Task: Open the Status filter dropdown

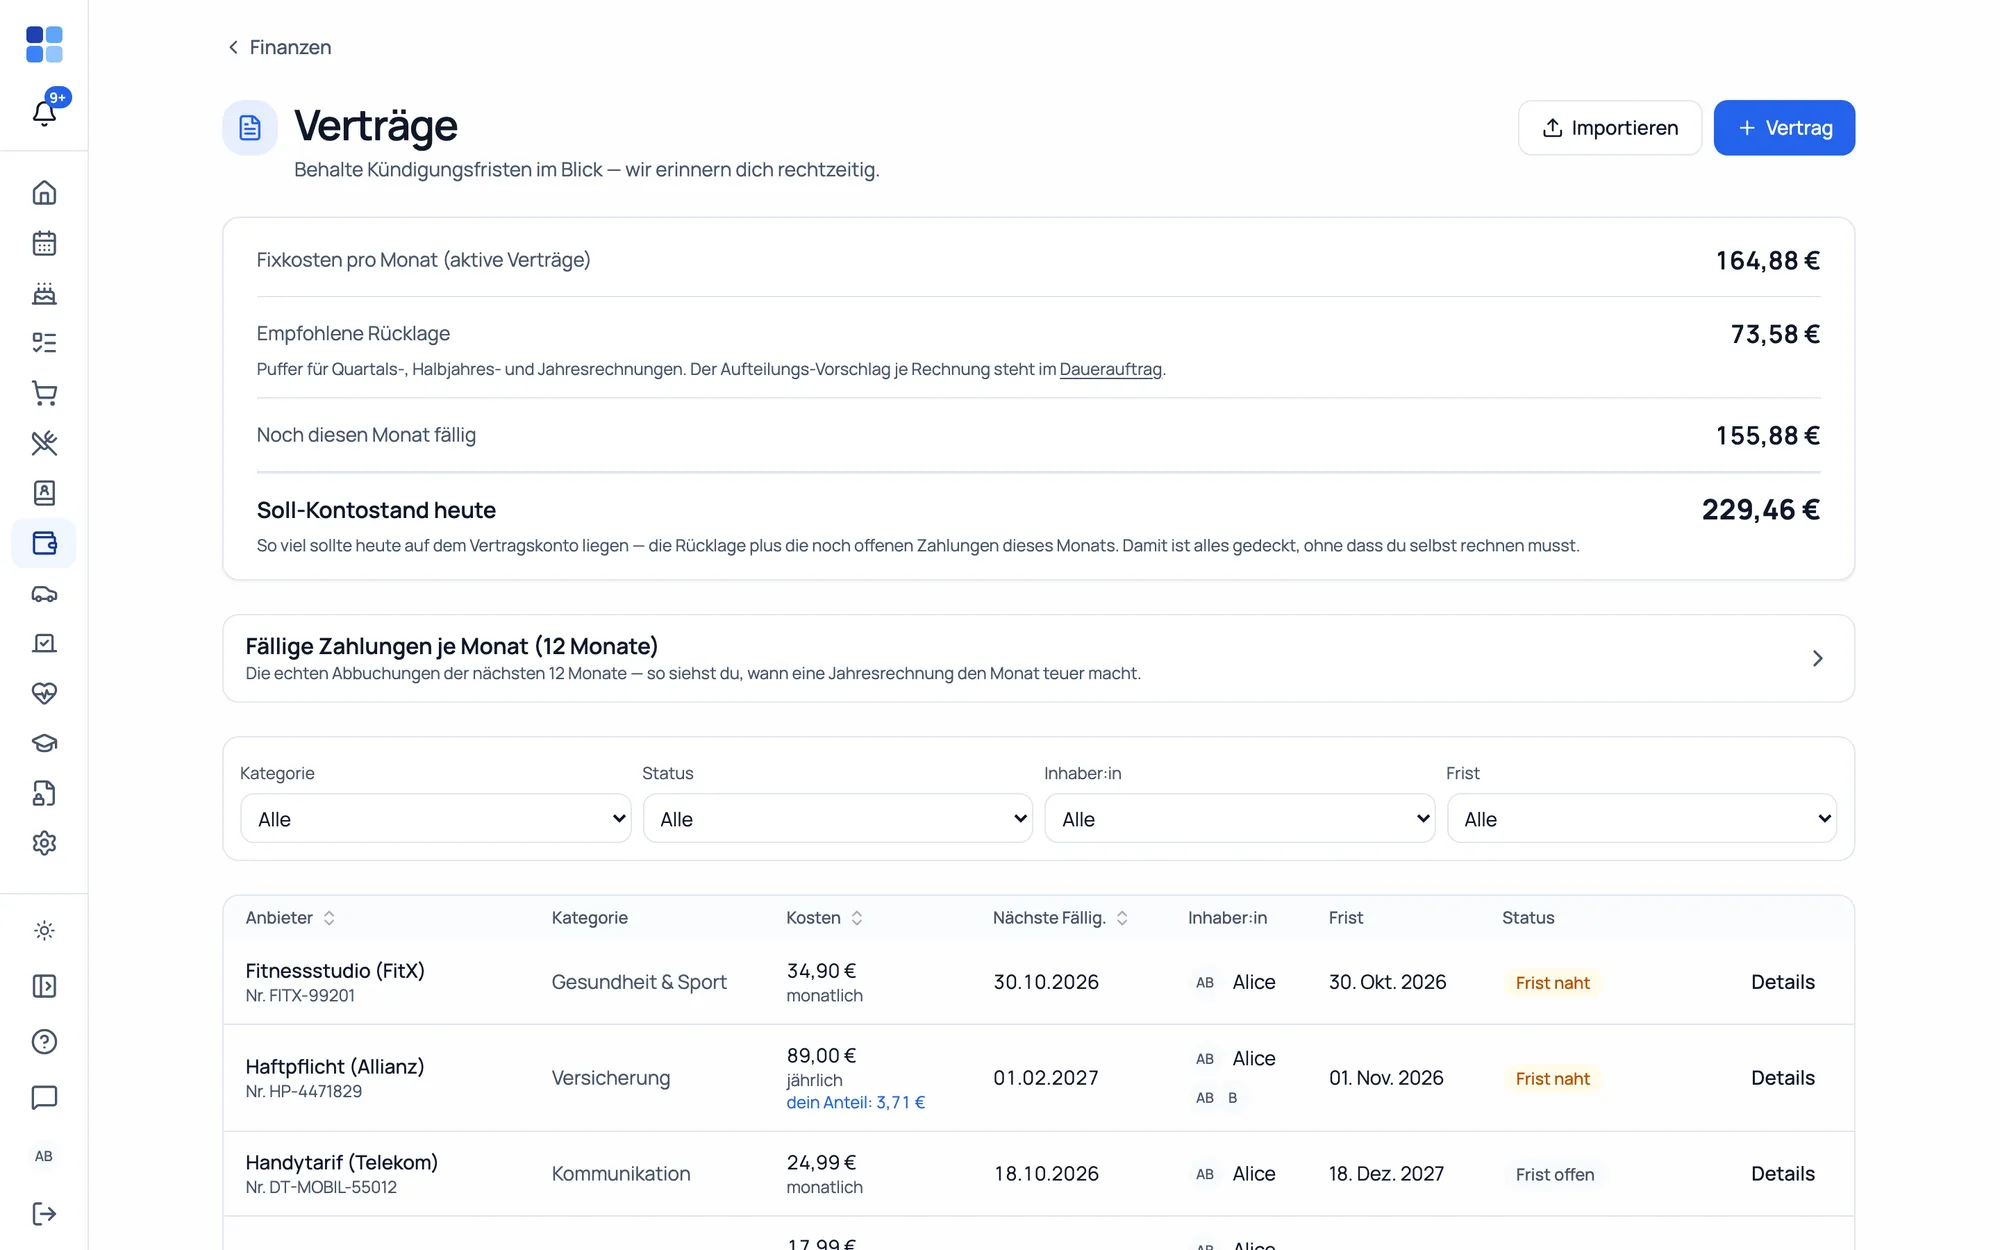Action: click(838, 819)
